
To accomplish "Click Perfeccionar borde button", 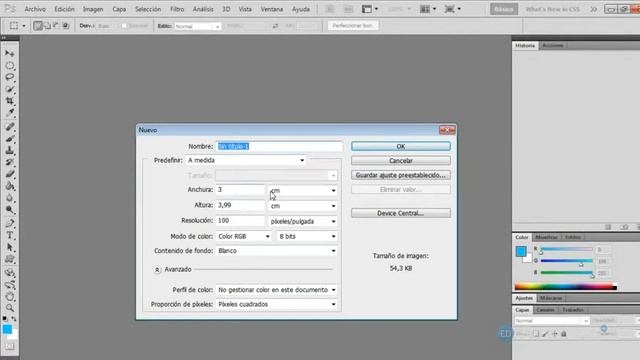I will click(353, 26).
